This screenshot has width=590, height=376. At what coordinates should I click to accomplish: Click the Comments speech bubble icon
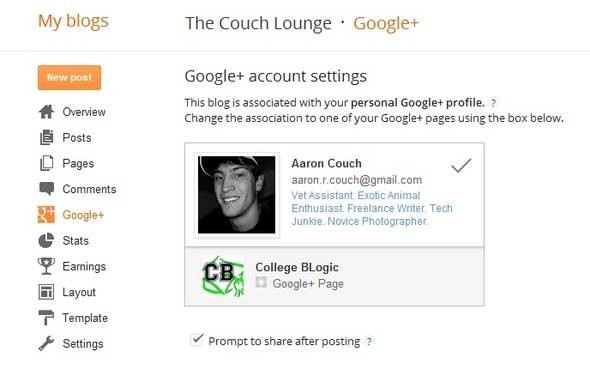click(x=47, y=189)
